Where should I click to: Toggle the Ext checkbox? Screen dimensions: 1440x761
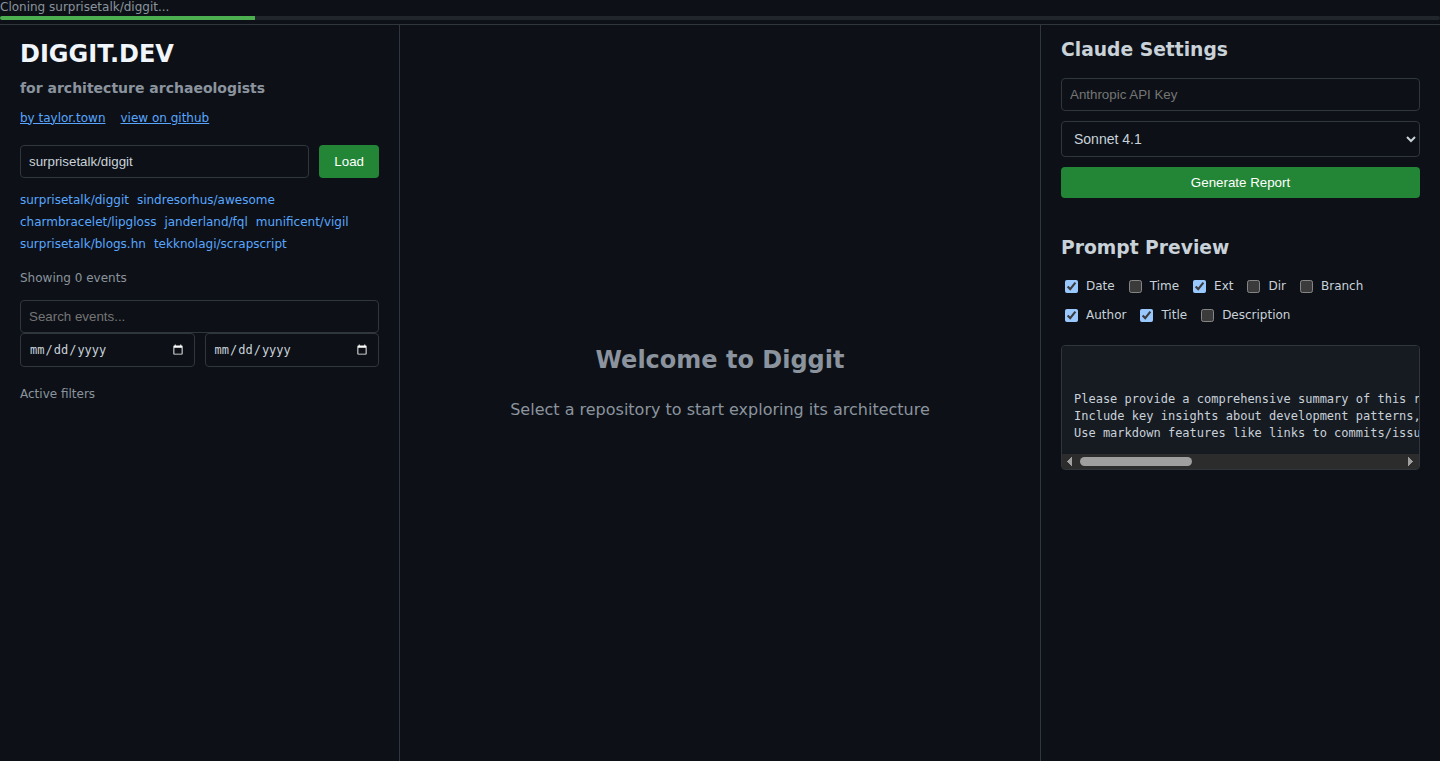[x=1200, y=286]
